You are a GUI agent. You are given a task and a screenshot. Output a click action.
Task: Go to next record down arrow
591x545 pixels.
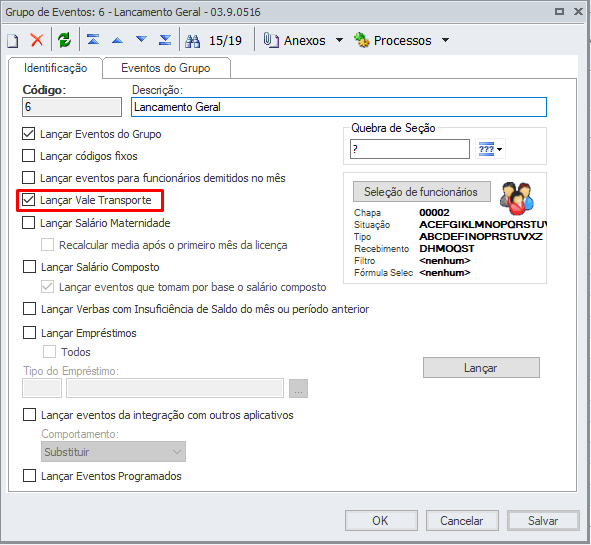pyautogui.click(x=141, y=39)
